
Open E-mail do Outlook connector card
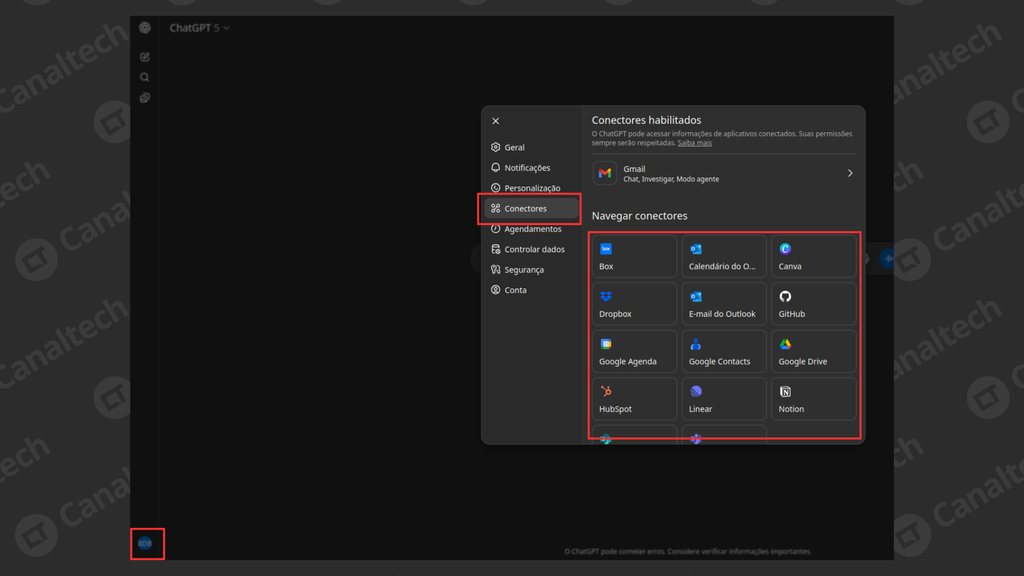pyautogui.click(x=724, y=304)
